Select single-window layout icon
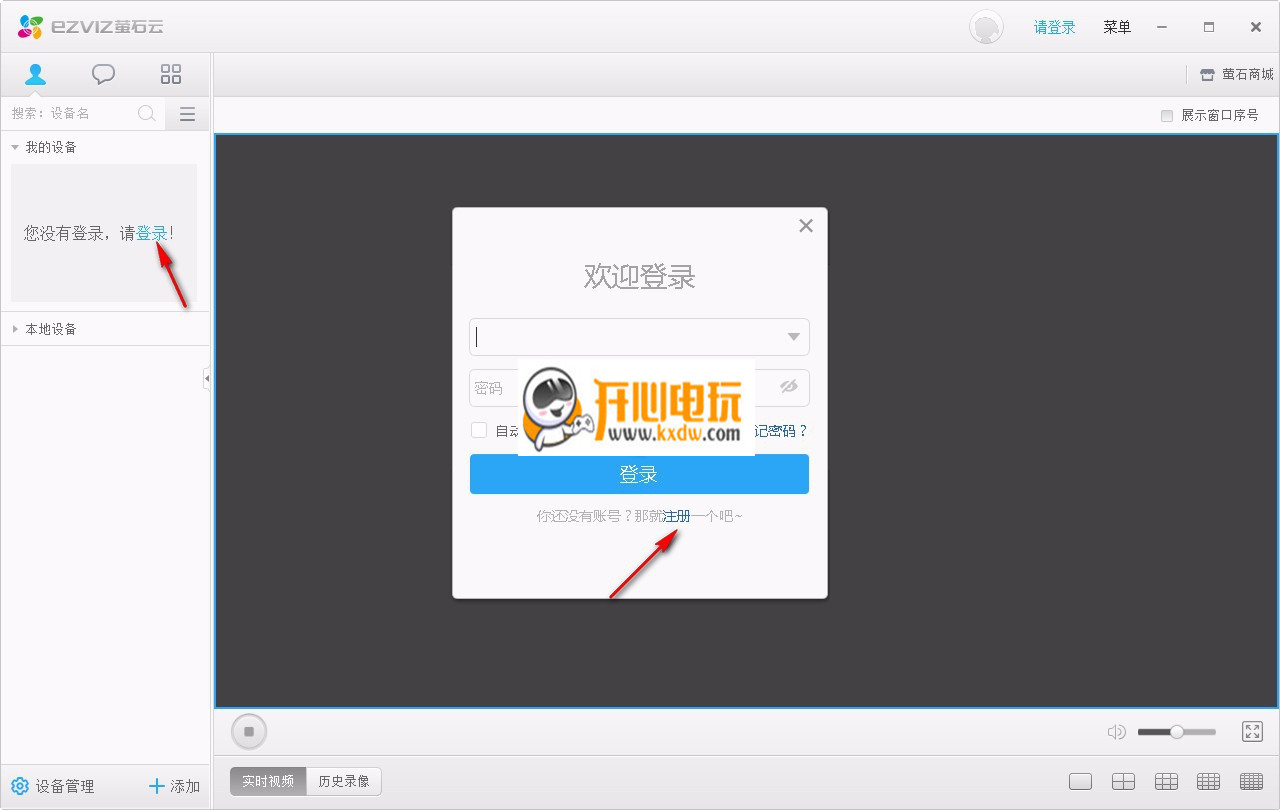The width and height of the screenshot is (1280, 810). pyautogui.click(x=1080, y=782)
